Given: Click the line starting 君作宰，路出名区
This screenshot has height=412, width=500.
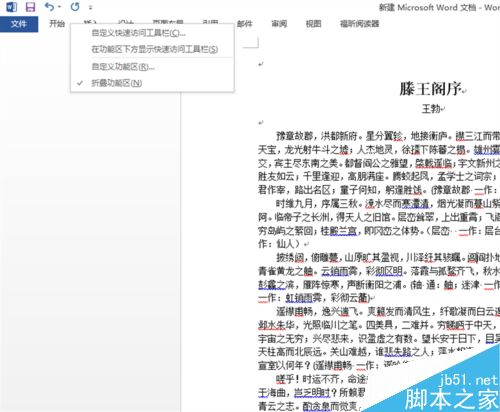Looking at the screenshot, I should click(379, 190).
